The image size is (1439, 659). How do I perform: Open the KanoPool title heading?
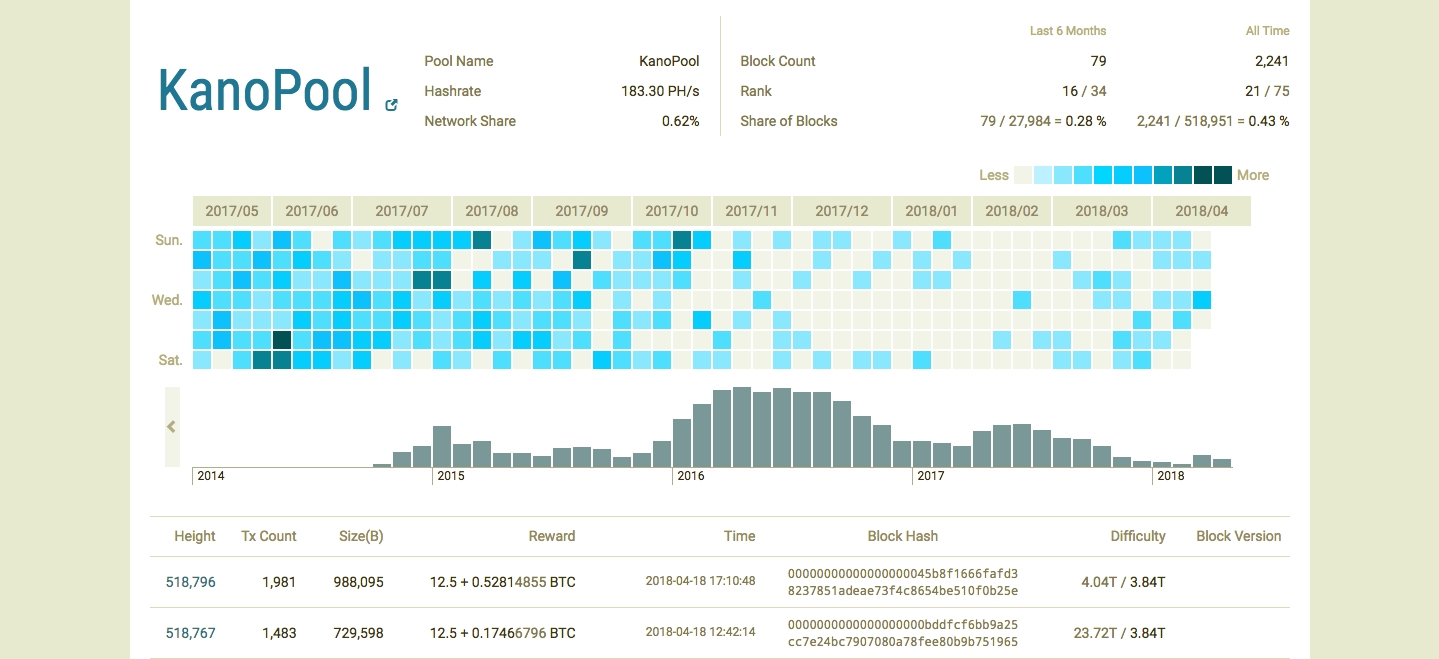coord(265,90)
